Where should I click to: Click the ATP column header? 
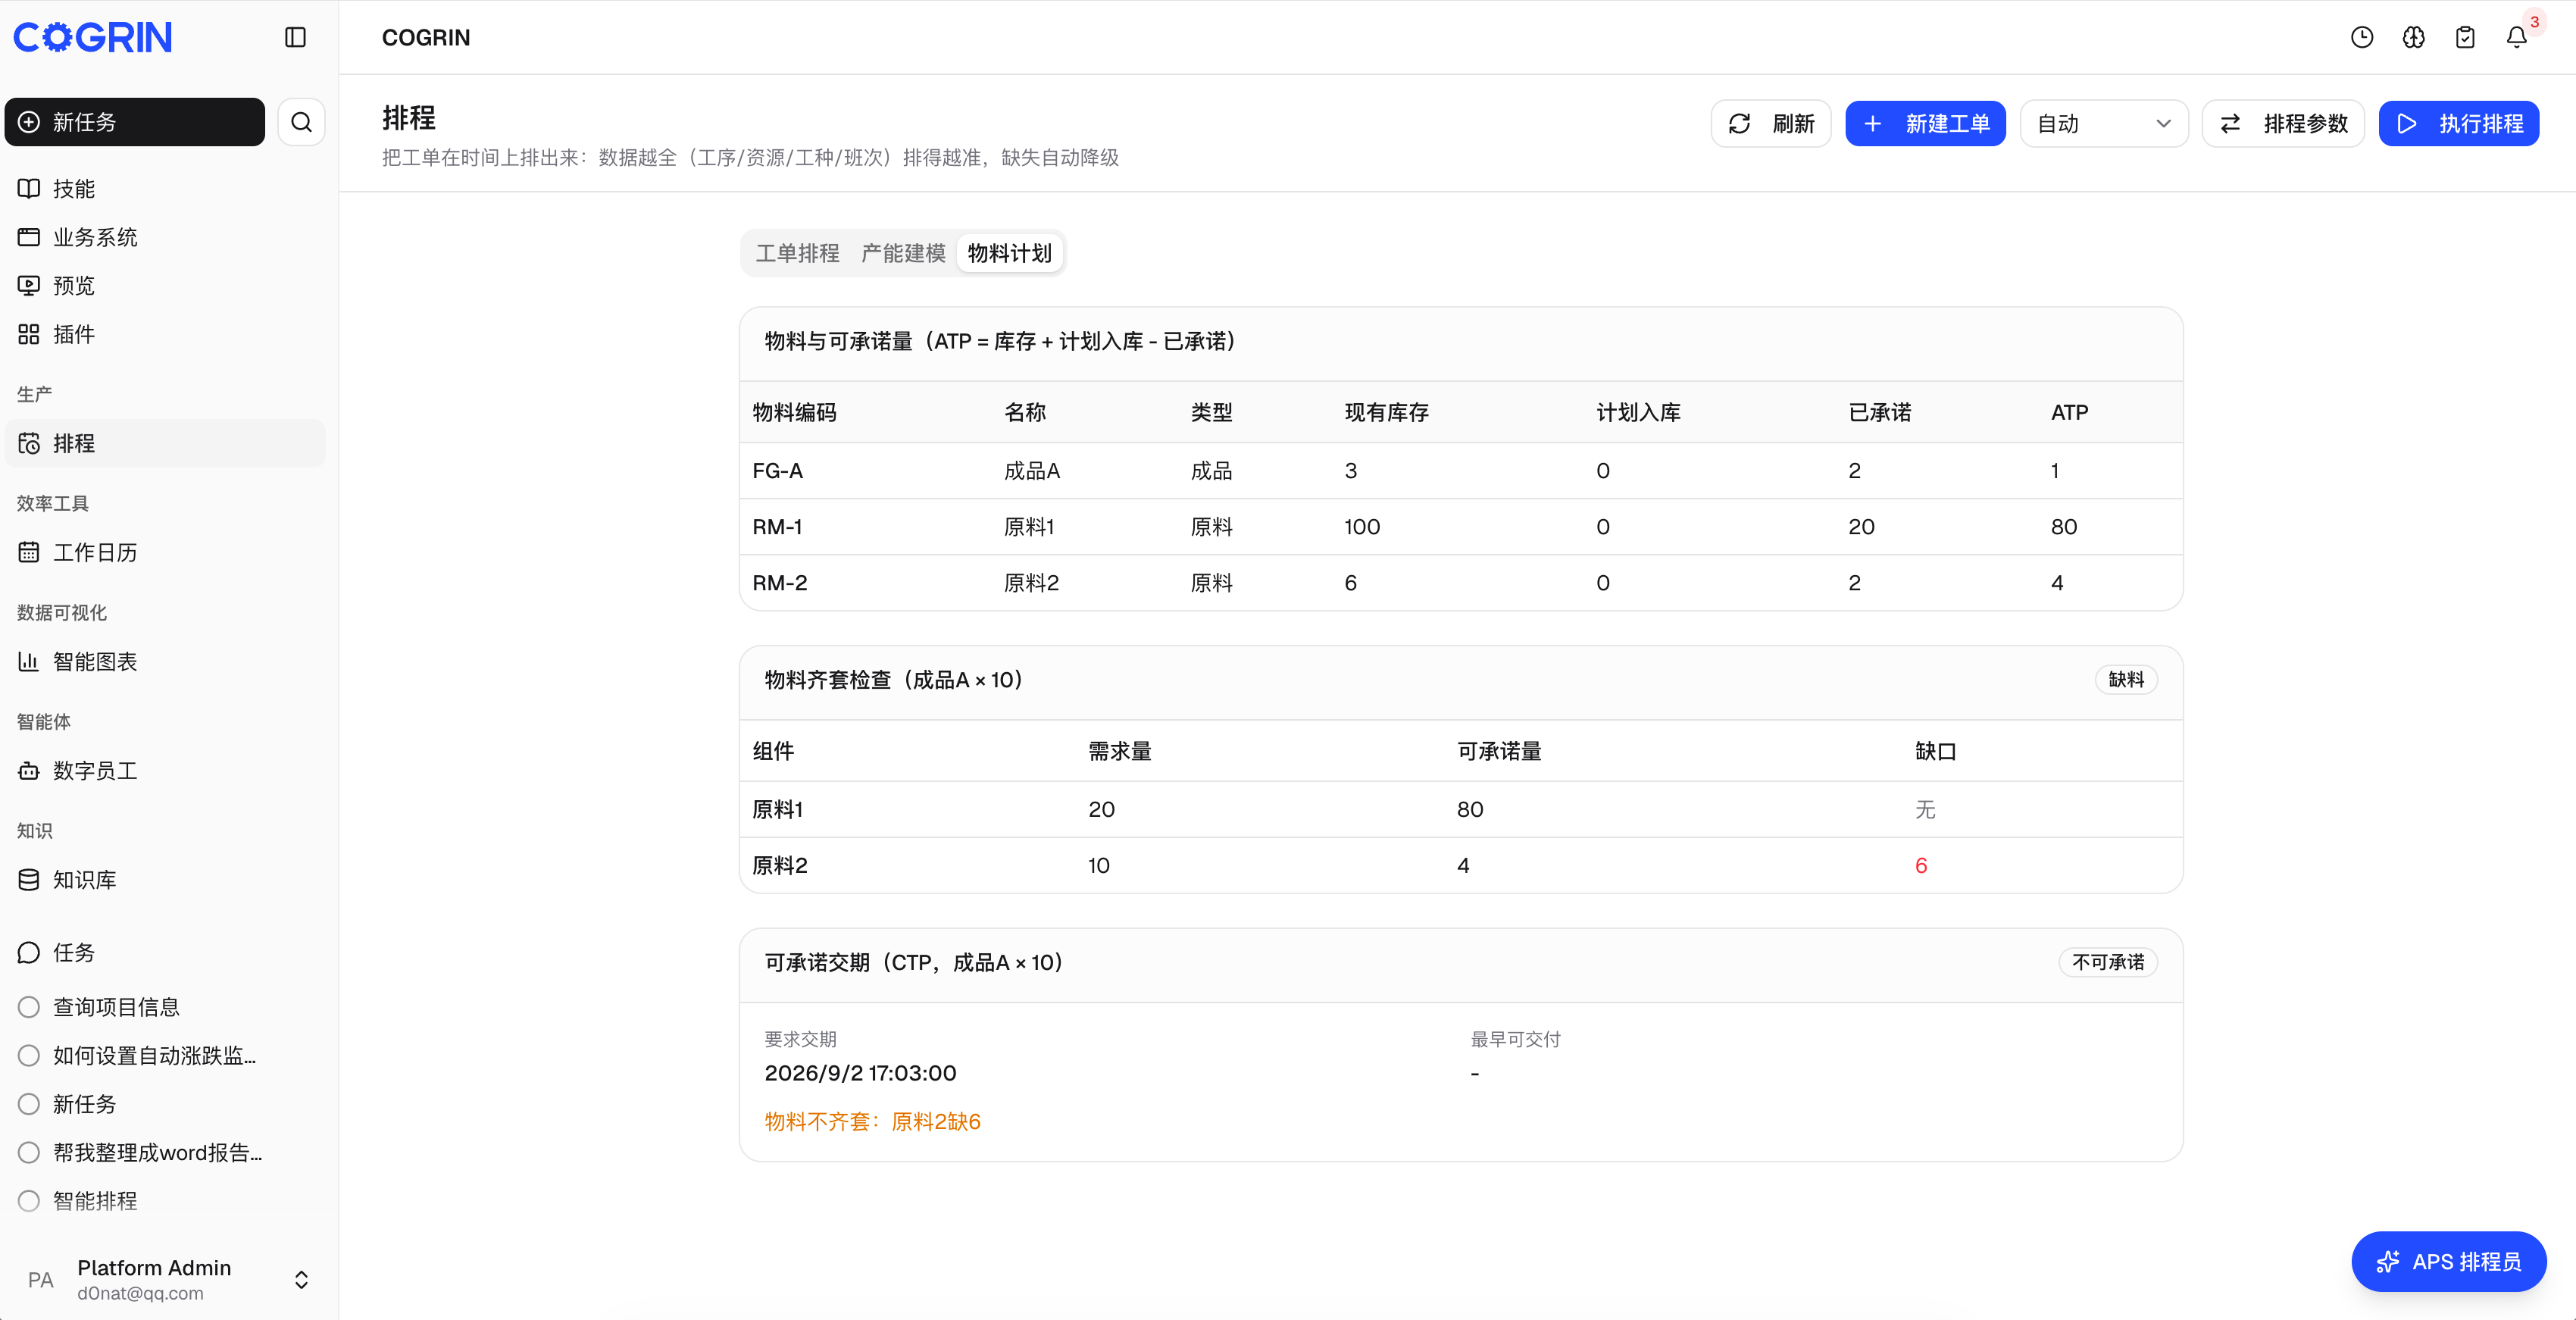point(2069,413)
